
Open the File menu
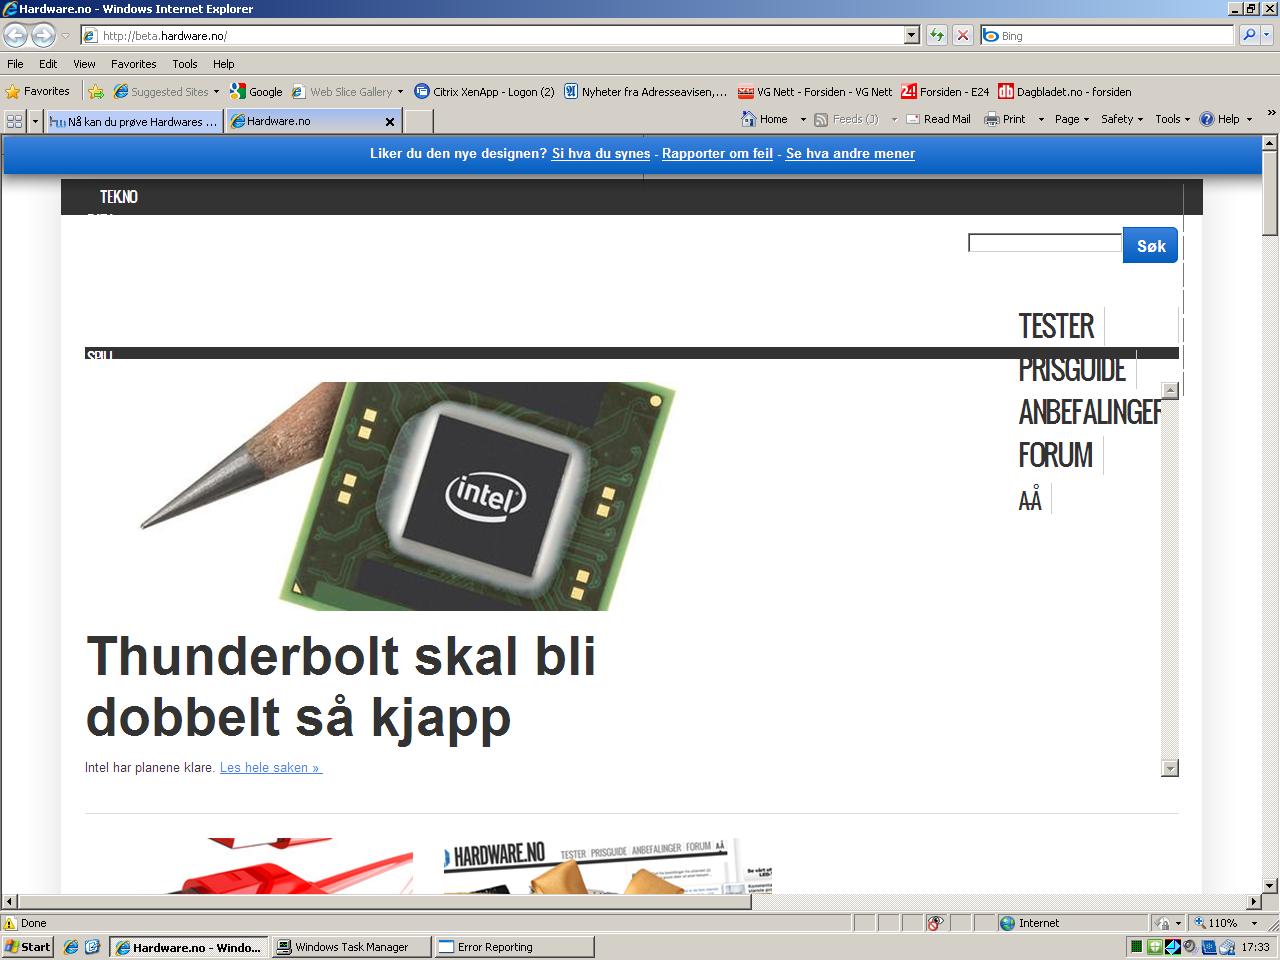tap(15, 64)
